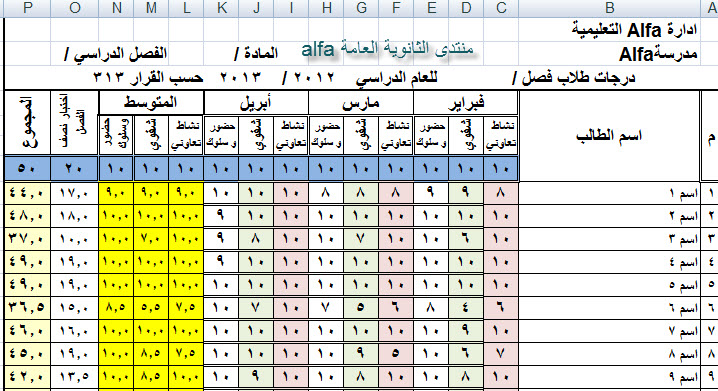Screen dimensions: 718x391
Task: Select column P header
Action: tap(27, 8)
